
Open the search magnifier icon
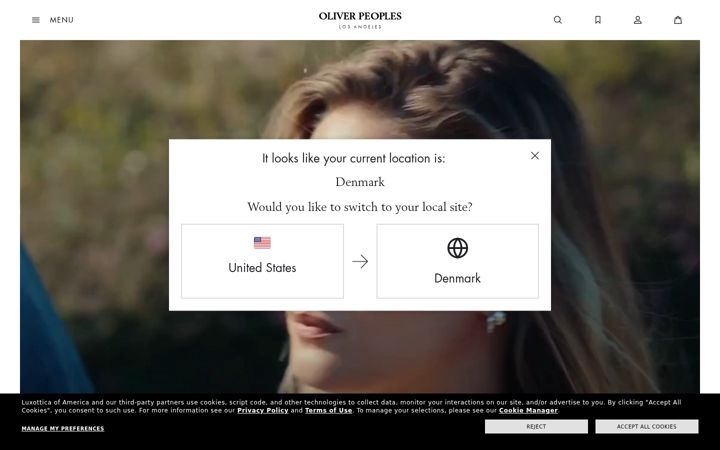[x=557, y=20]
